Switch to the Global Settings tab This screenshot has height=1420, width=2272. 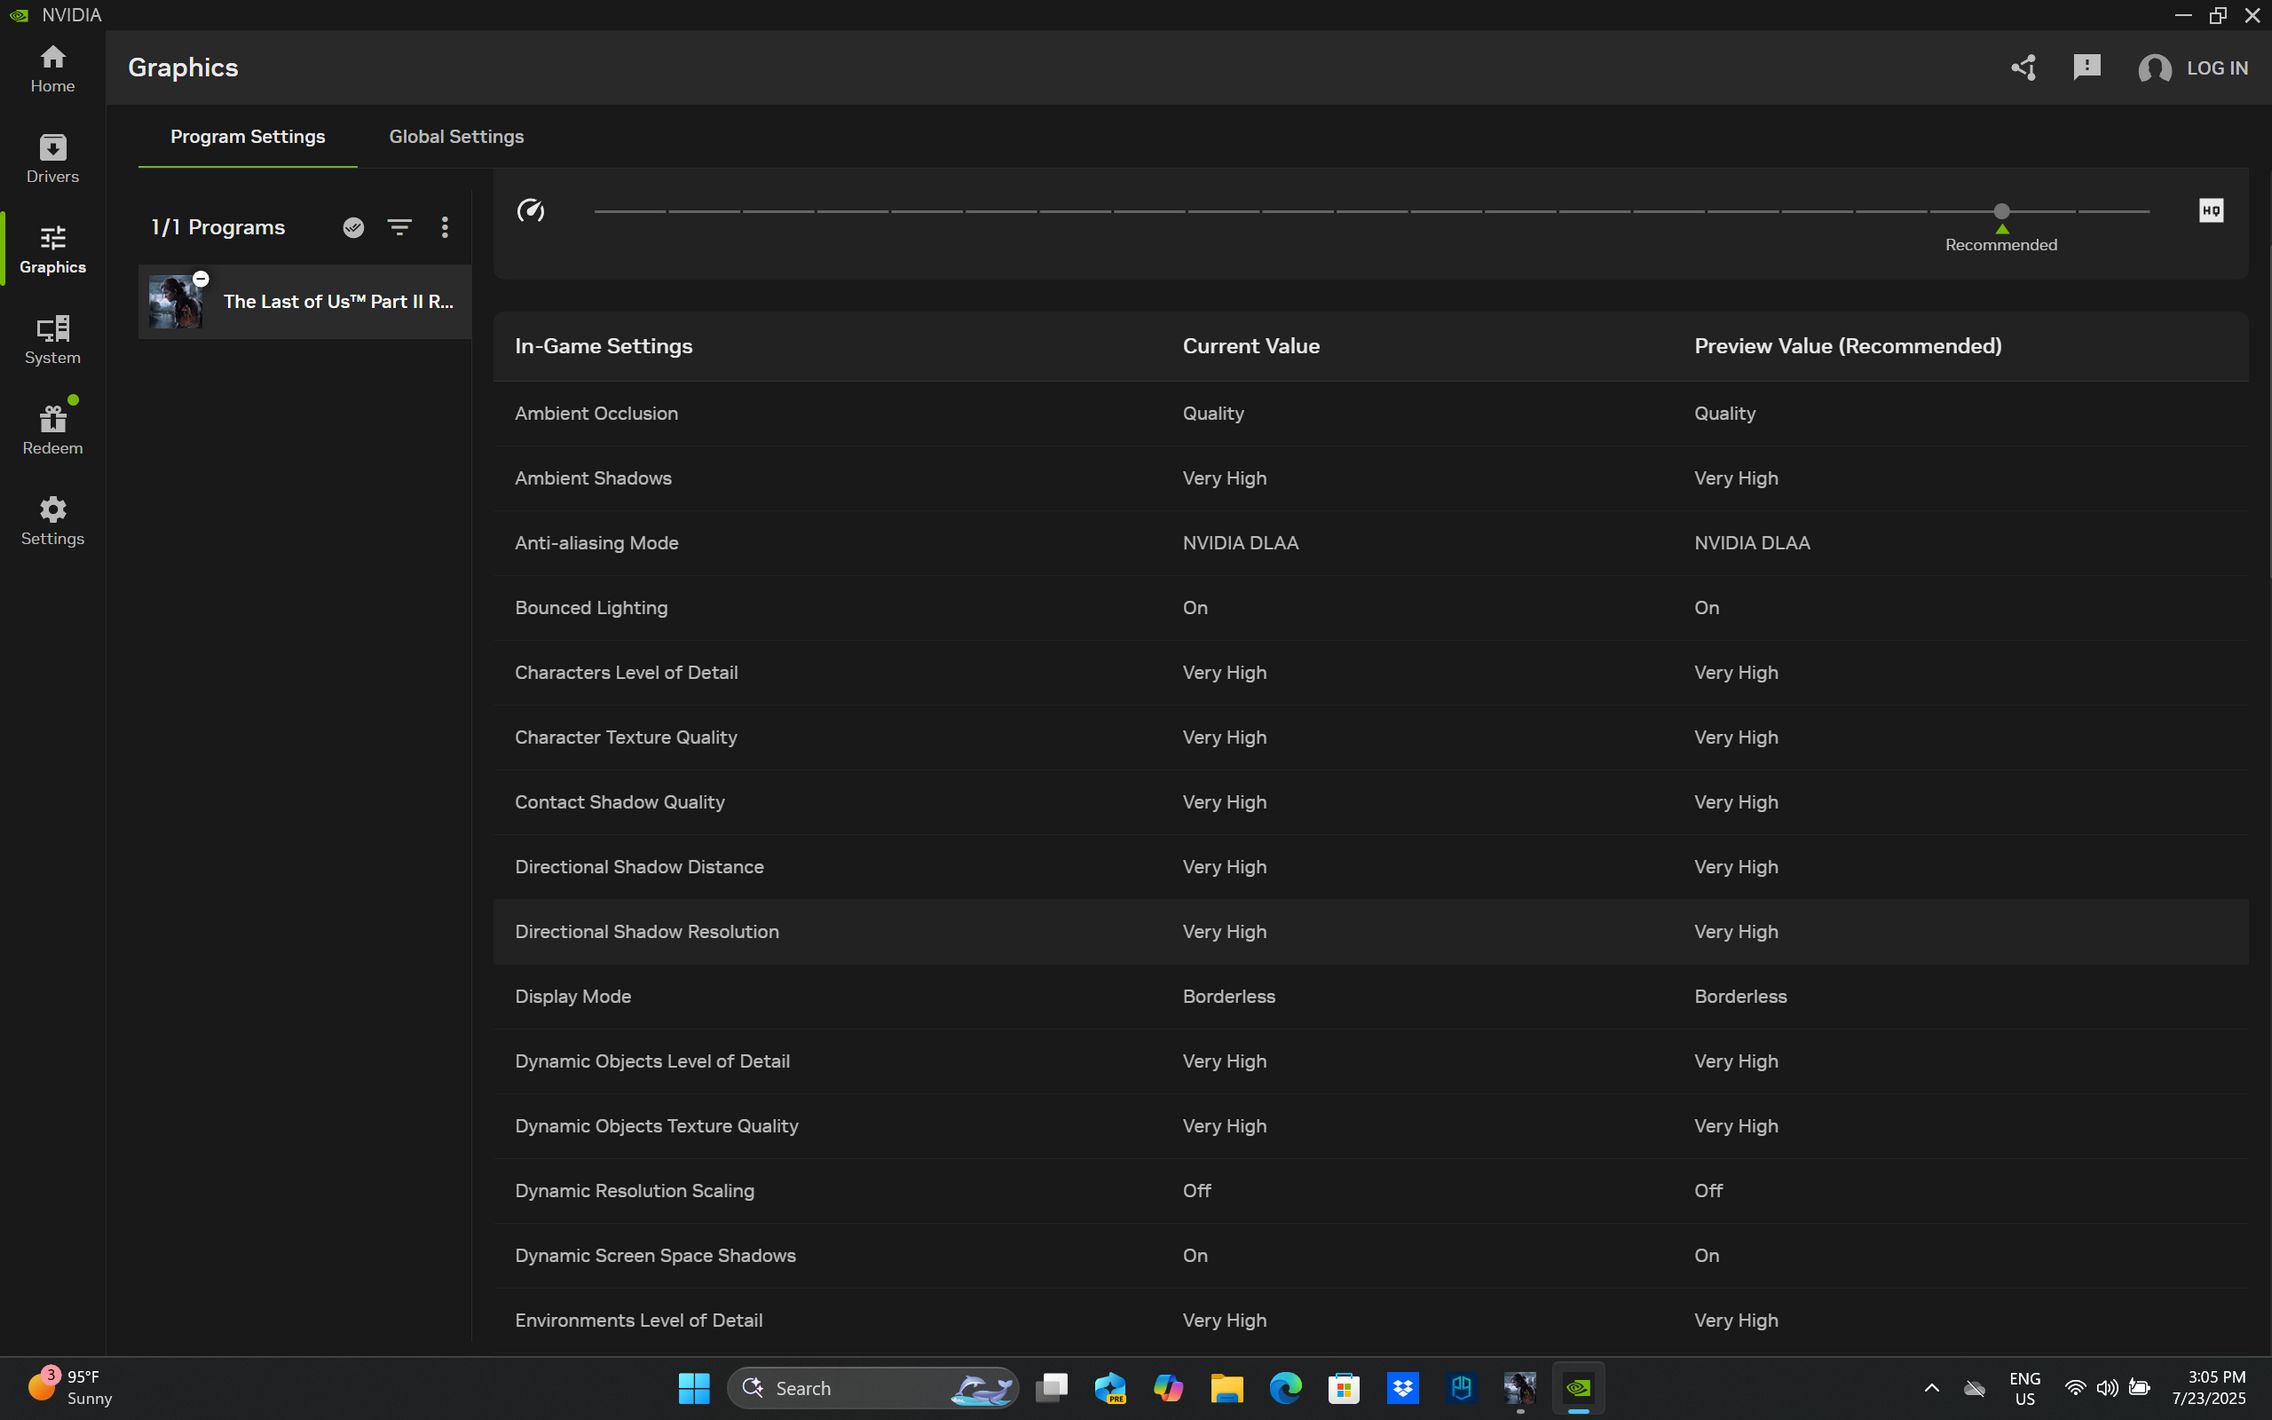pyautogui.click(x=456, y=137)
